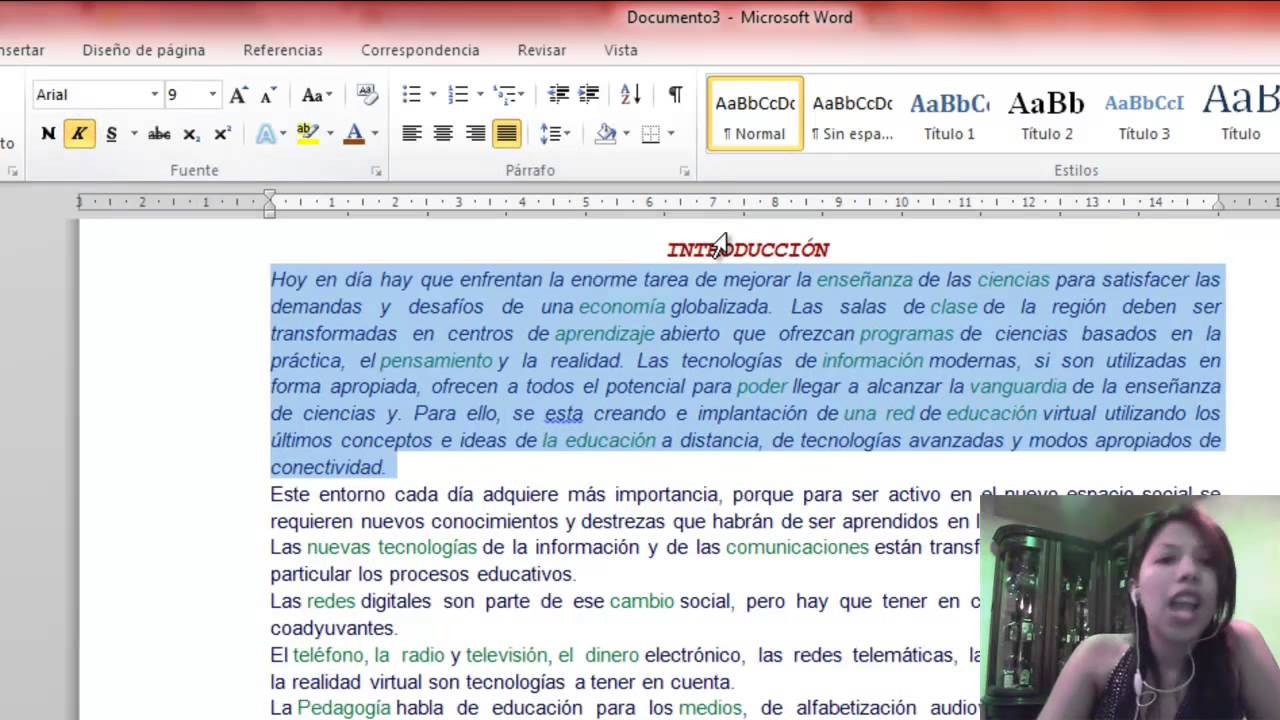Expand borders options arrow
The height and width of the screenshot is (720, 1280).
coord(670,133)
